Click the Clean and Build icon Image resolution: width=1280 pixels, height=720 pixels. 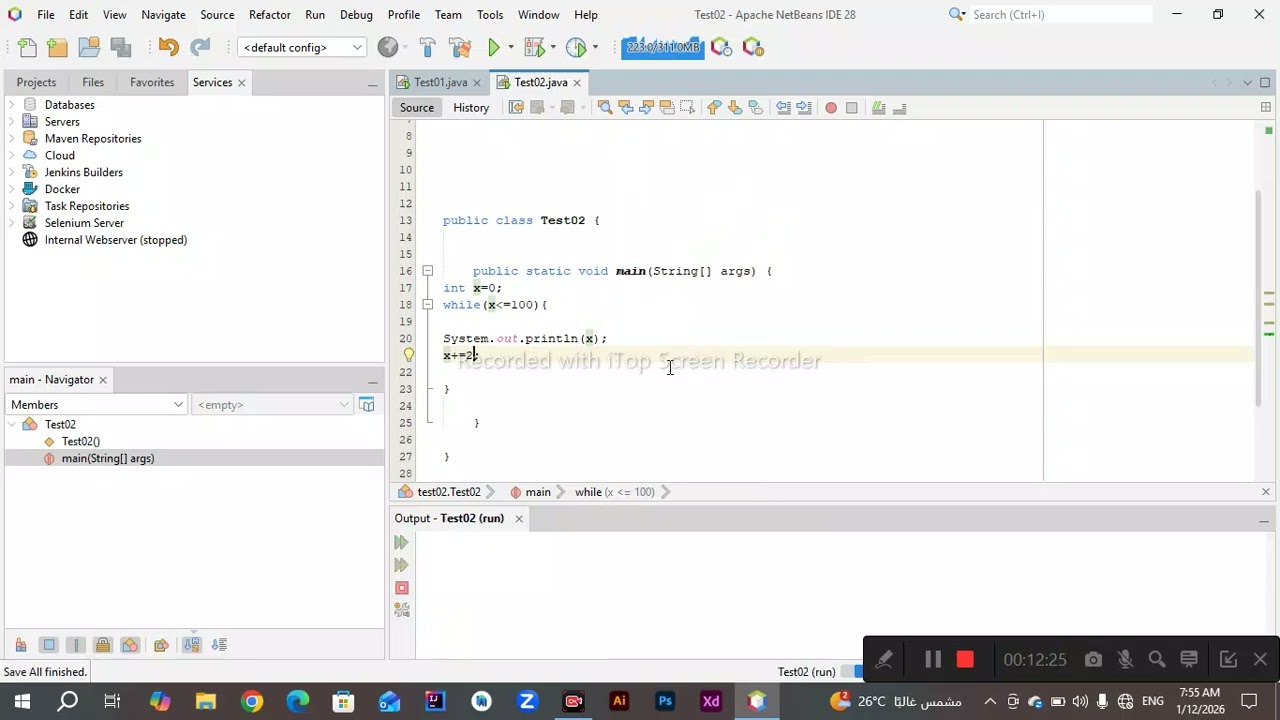point(460,47)
